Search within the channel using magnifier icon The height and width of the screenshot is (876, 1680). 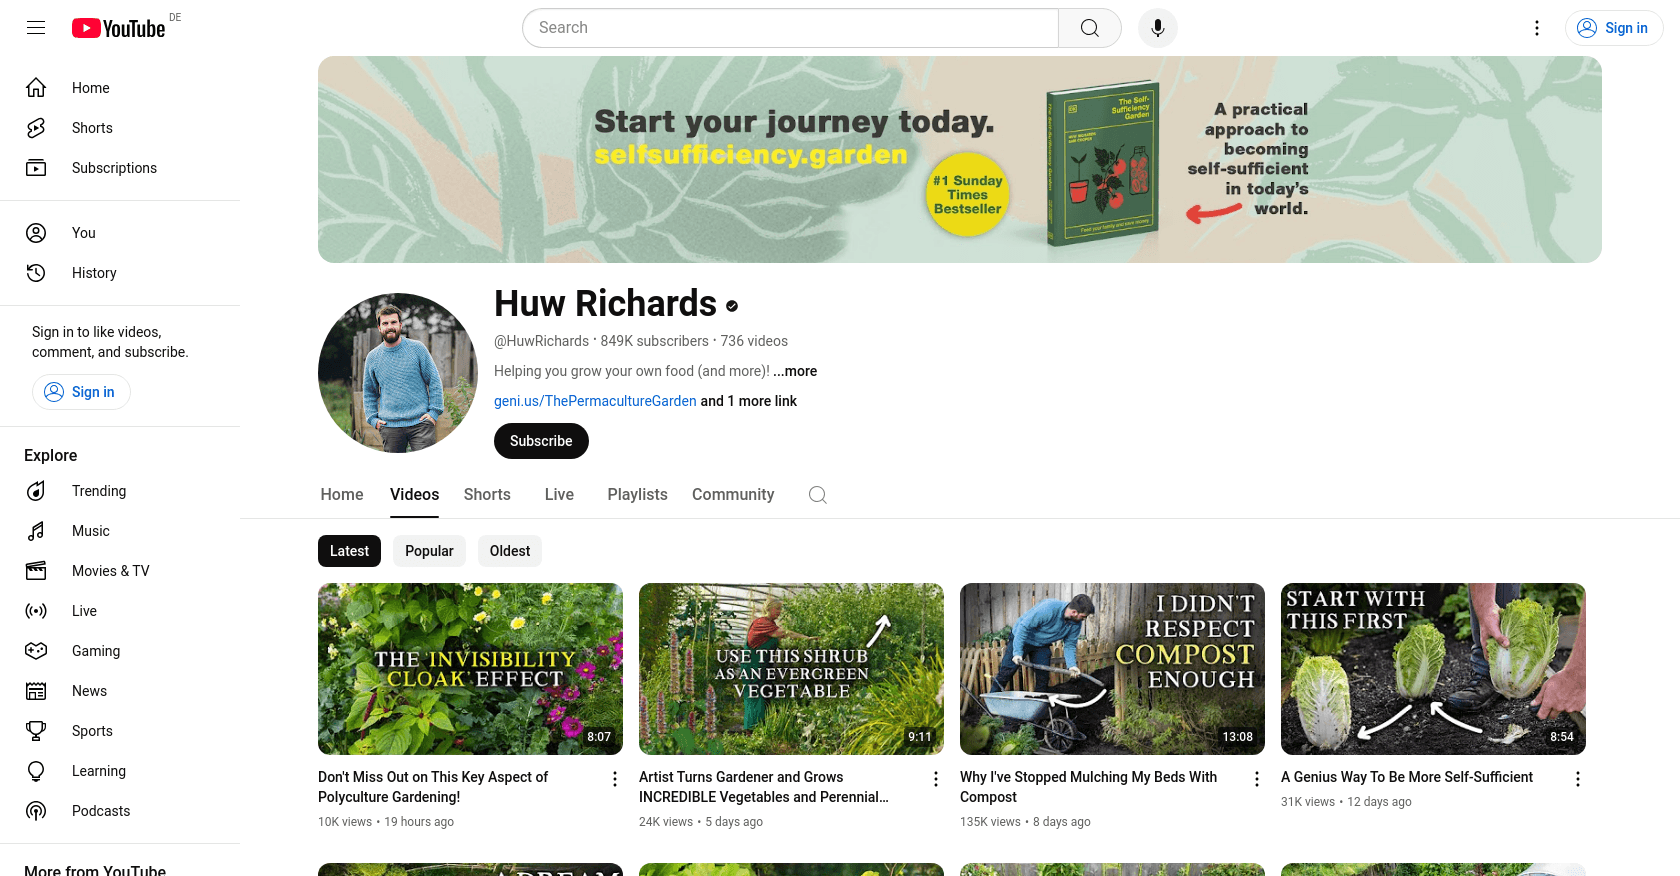pos(818,495)
